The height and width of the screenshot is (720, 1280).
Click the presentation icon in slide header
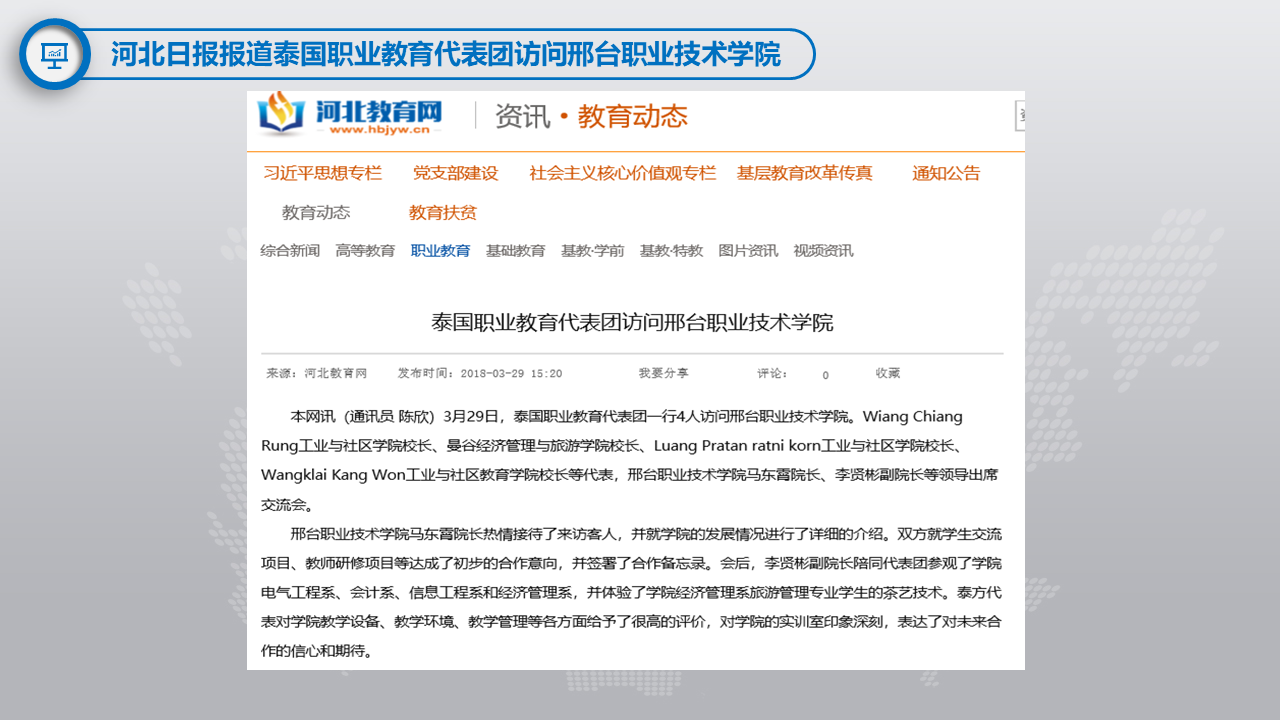pos(54,54)
